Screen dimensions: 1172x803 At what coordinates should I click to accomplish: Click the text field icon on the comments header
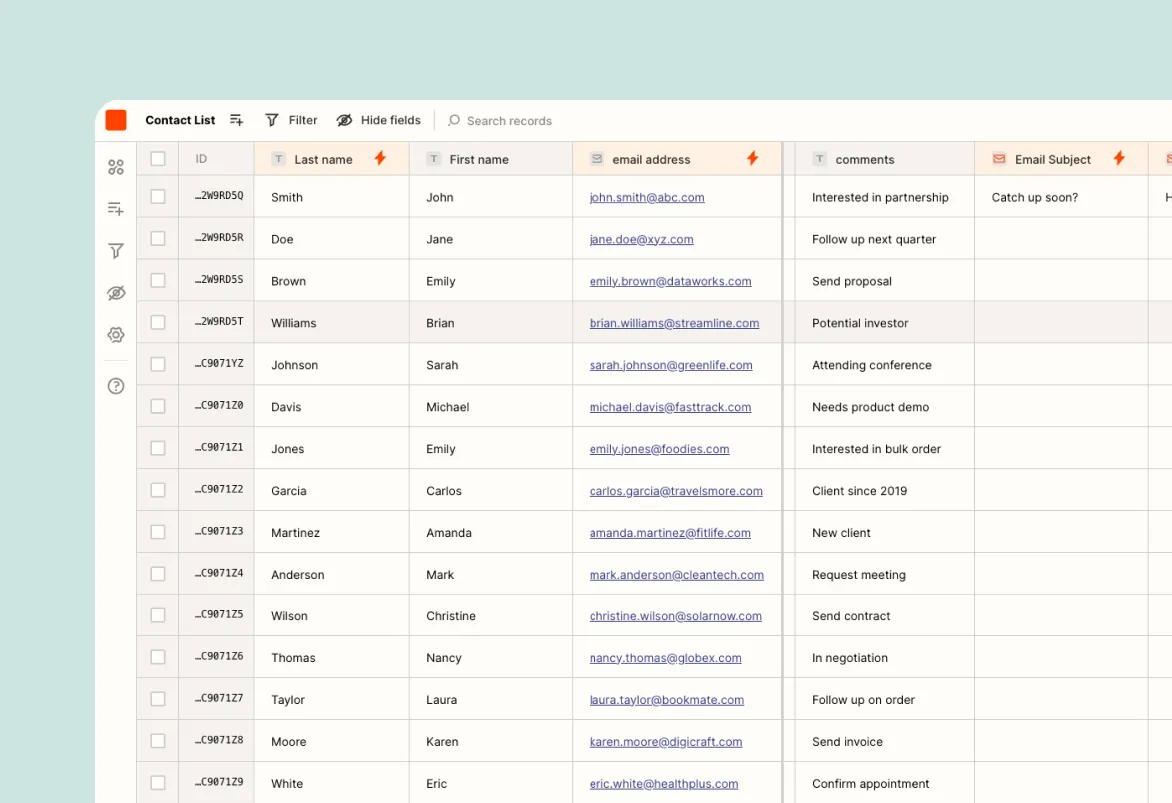click(x=822, y=158)
